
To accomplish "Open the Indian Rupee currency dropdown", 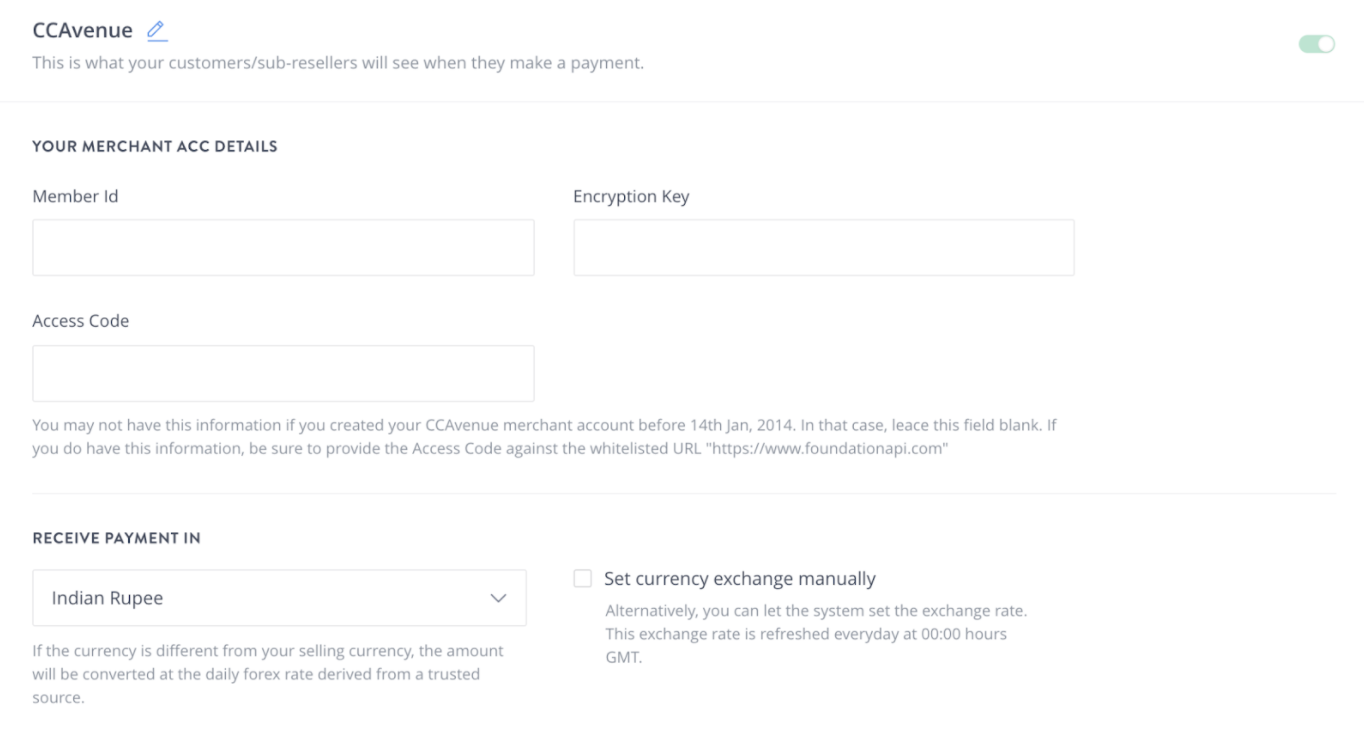I will click(279, 598).
